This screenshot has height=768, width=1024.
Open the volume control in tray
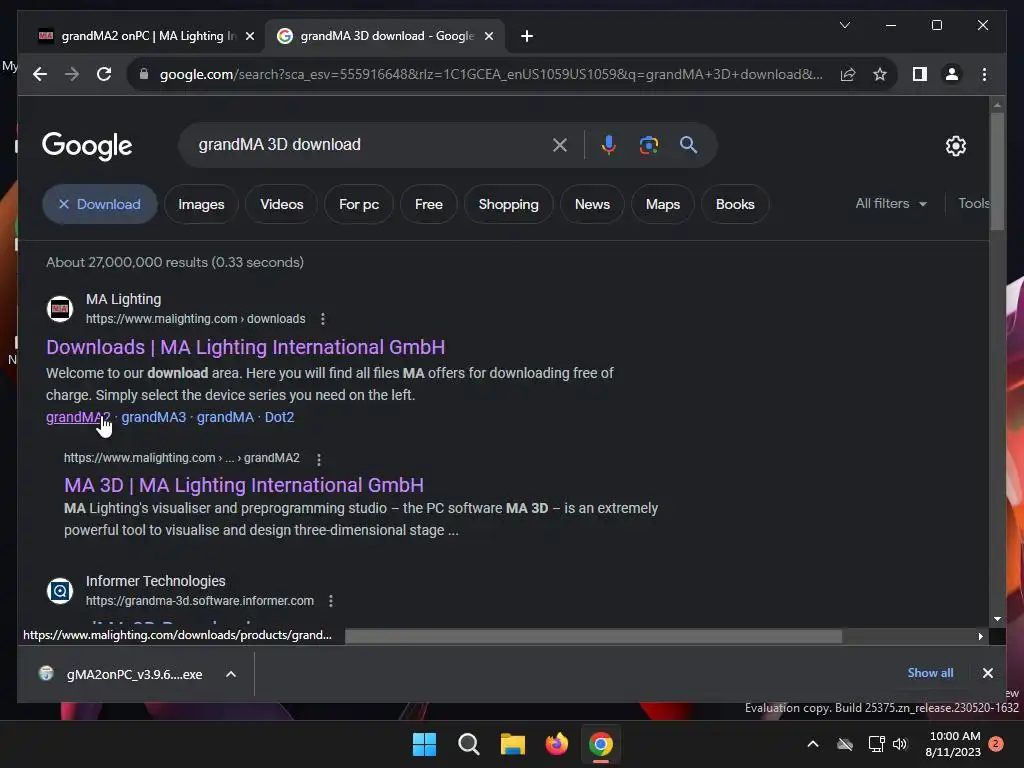[900, 744]
